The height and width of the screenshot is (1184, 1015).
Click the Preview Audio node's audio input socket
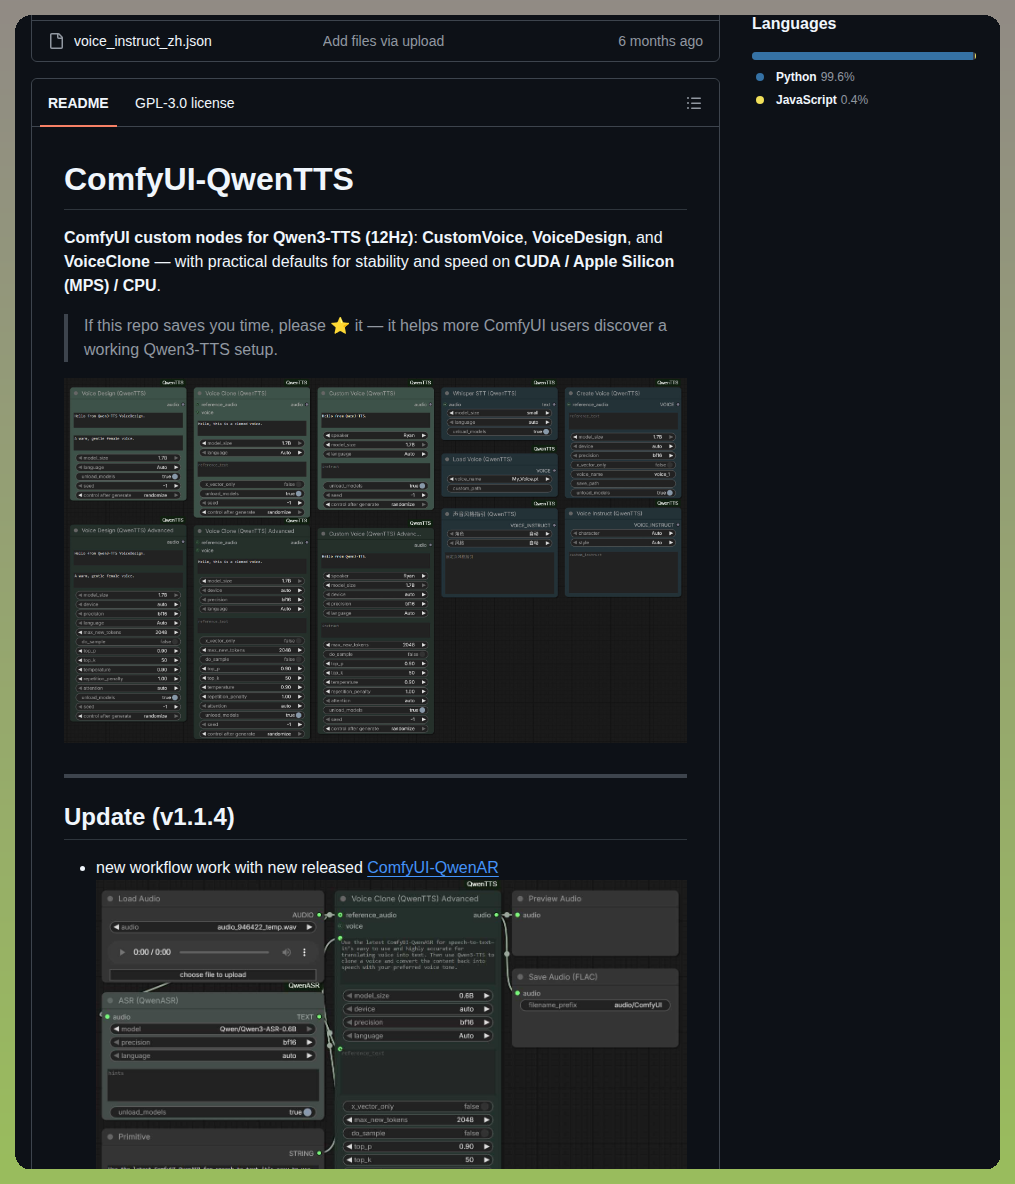click(x=517, y=915)
